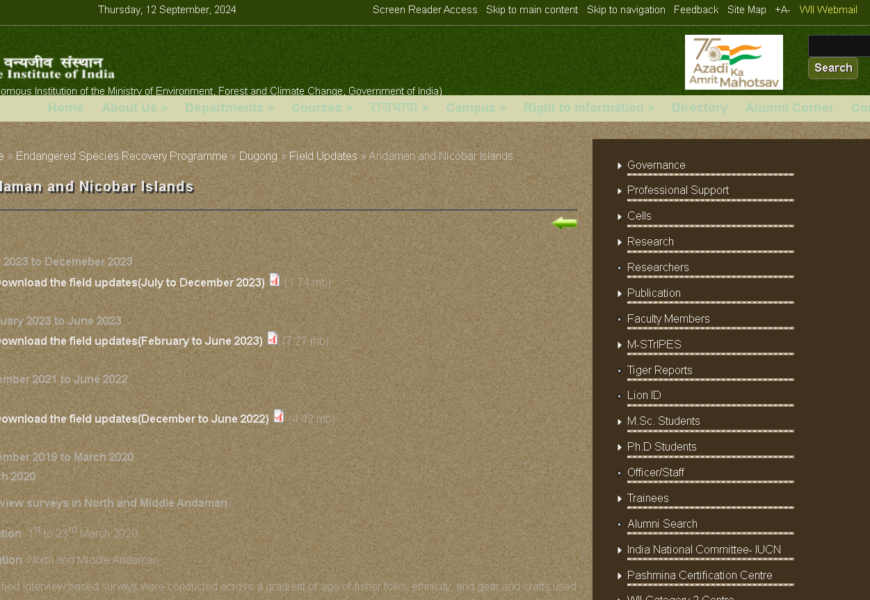Expand Professional Support sidebar item
The width and height of the screenshot is (870, 600).
(677, 190)
